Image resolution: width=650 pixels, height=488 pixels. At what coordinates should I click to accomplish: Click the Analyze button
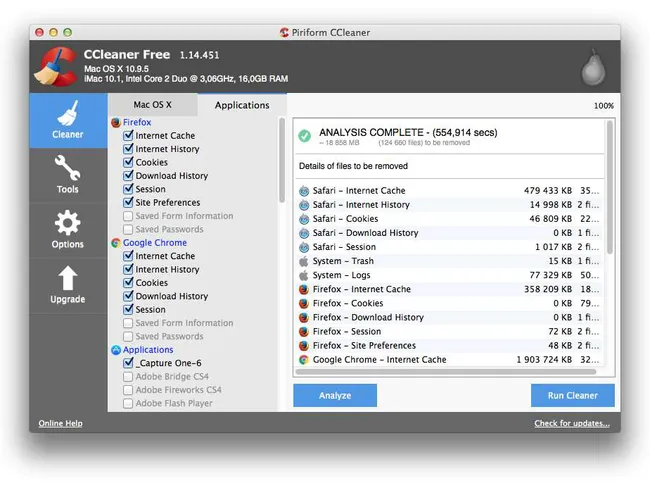point(334,395)
